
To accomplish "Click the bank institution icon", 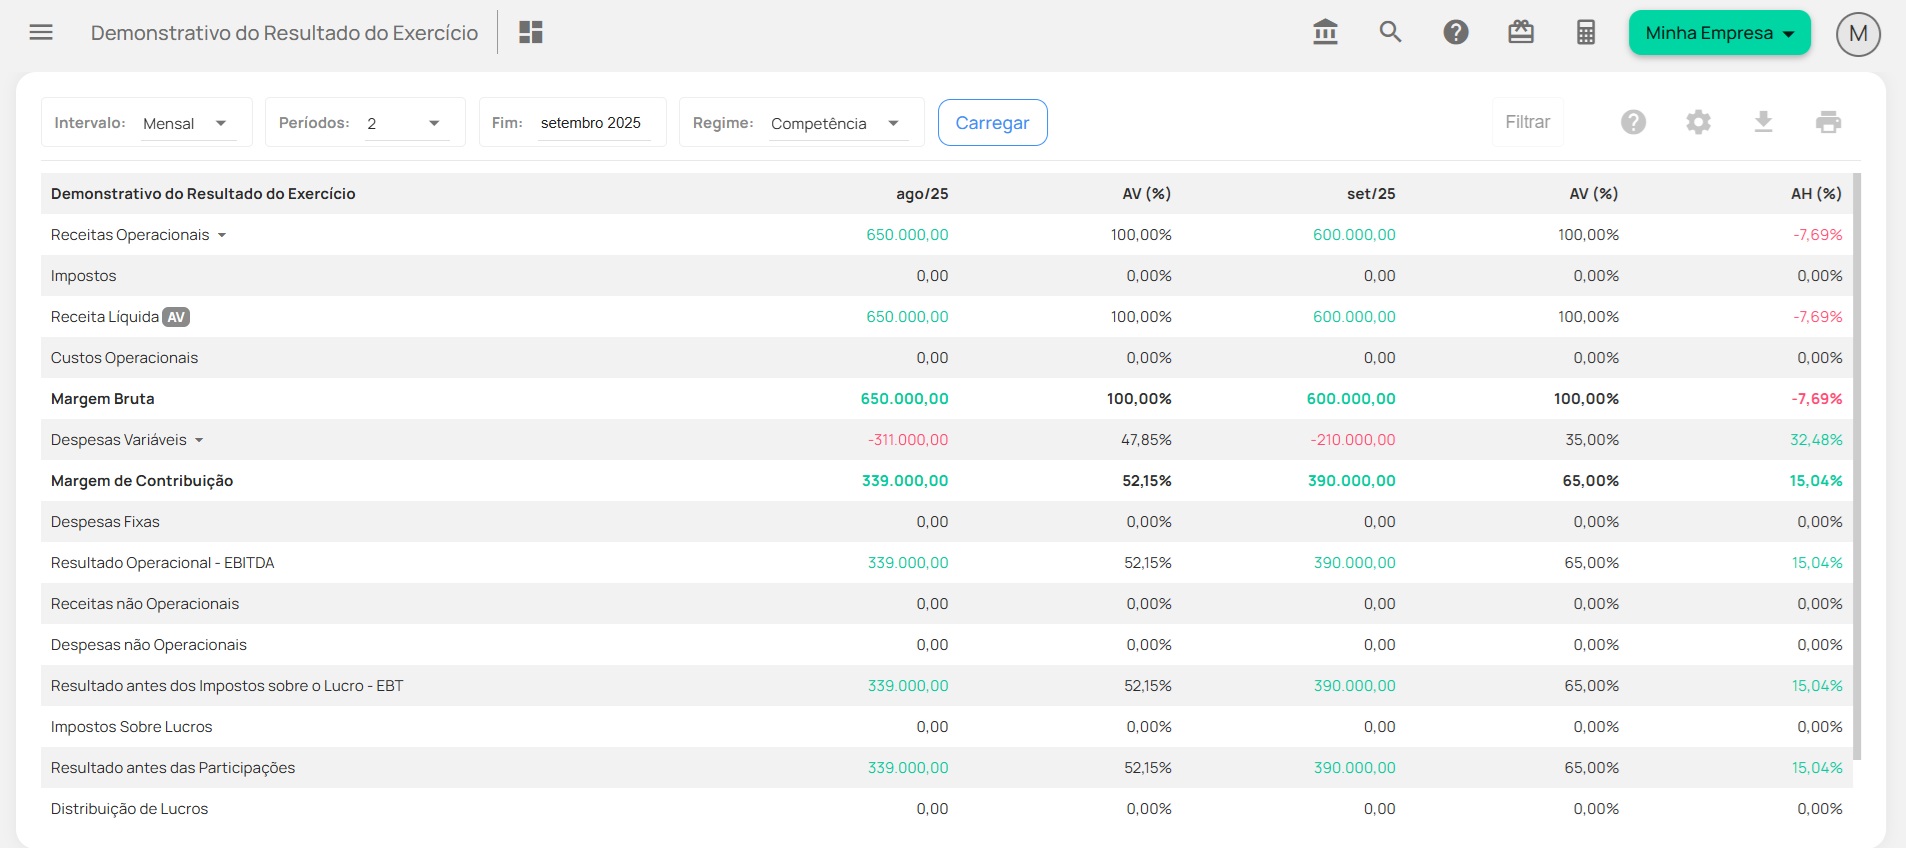I will (1325, 33).
